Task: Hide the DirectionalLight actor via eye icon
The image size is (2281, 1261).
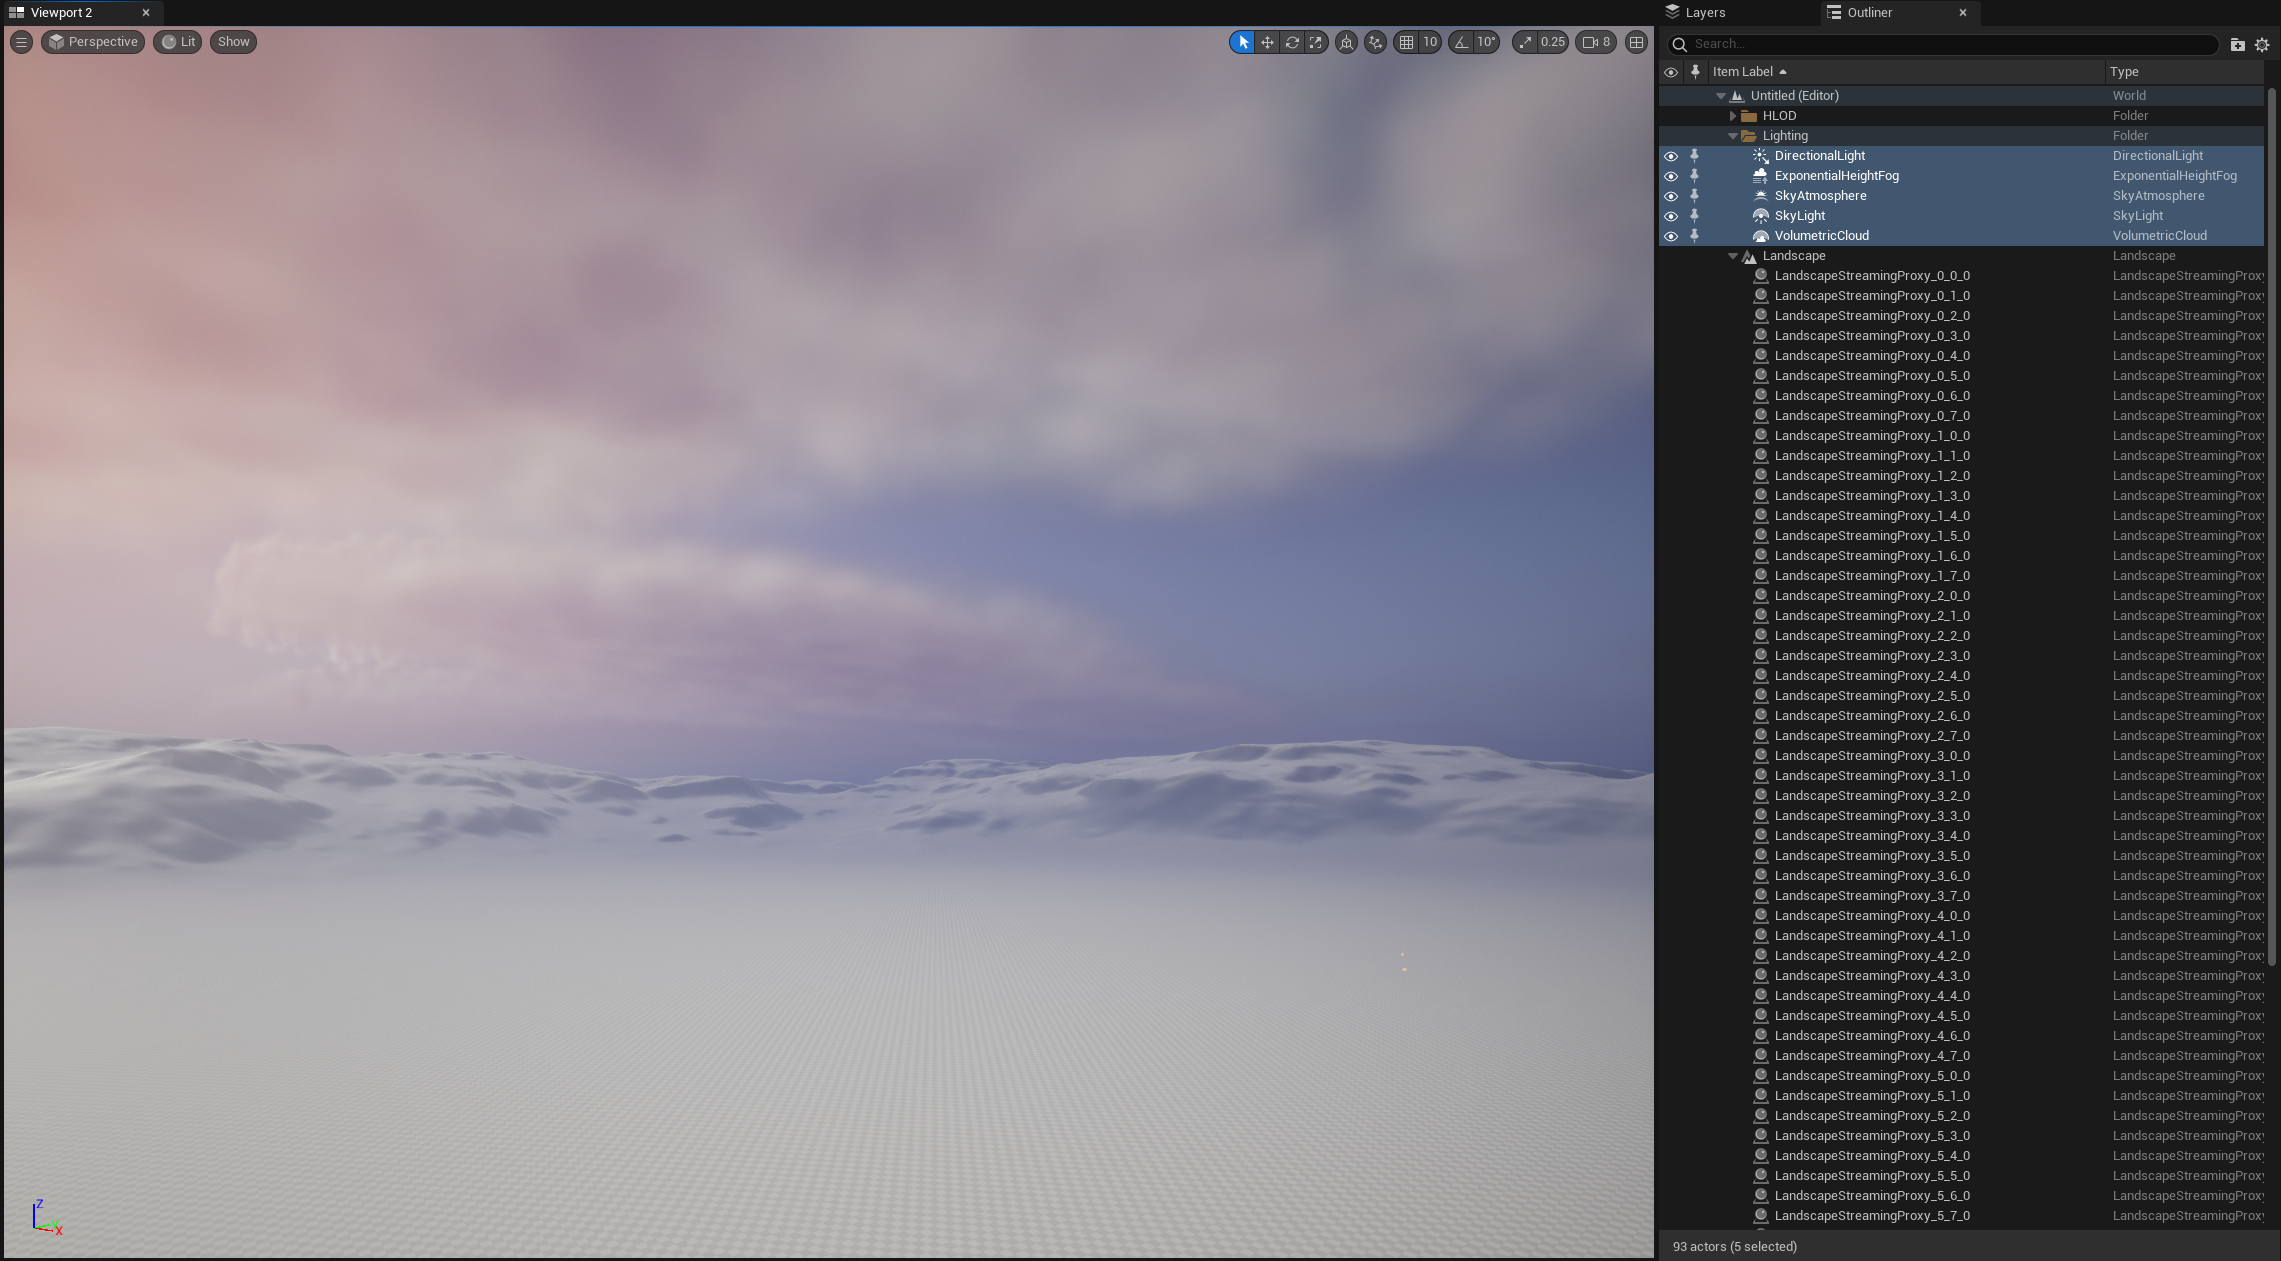Action: 1670,156
